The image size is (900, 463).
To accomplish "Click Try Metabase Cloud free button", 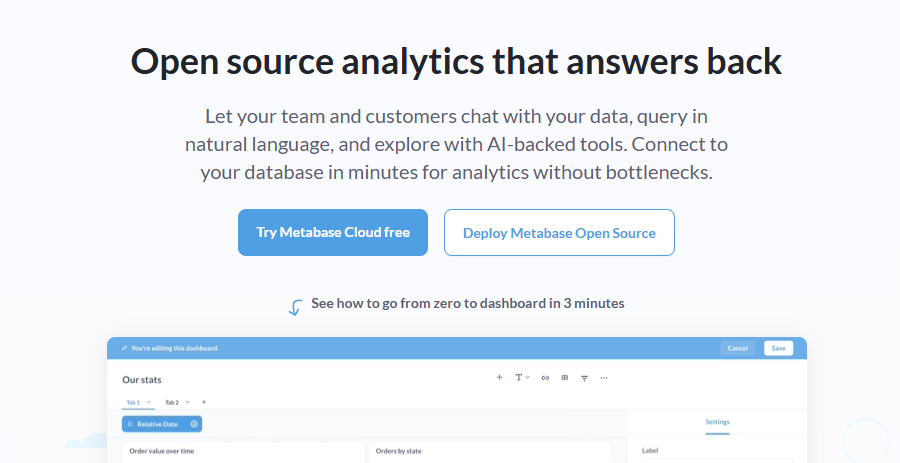I will pyautogui.click(x=333, y=232).
